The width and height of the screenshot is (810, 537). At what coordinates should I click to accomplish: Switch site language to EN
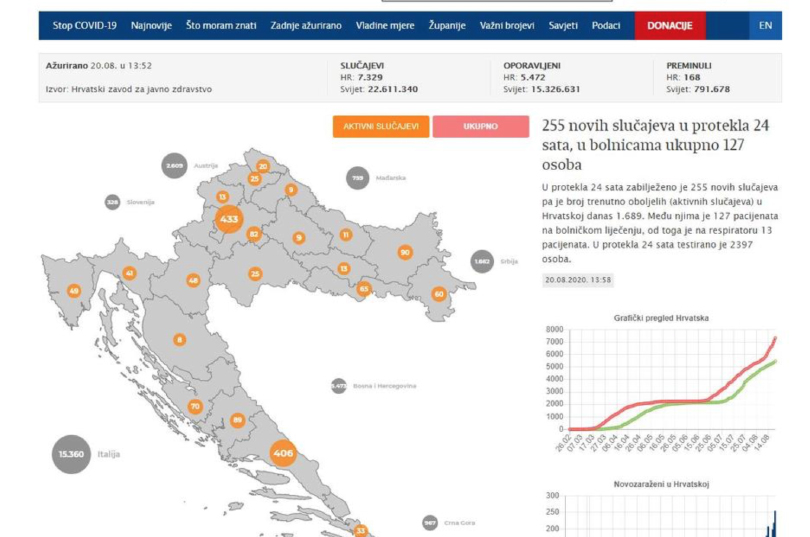pyautogui.click(x=765, y=25)
